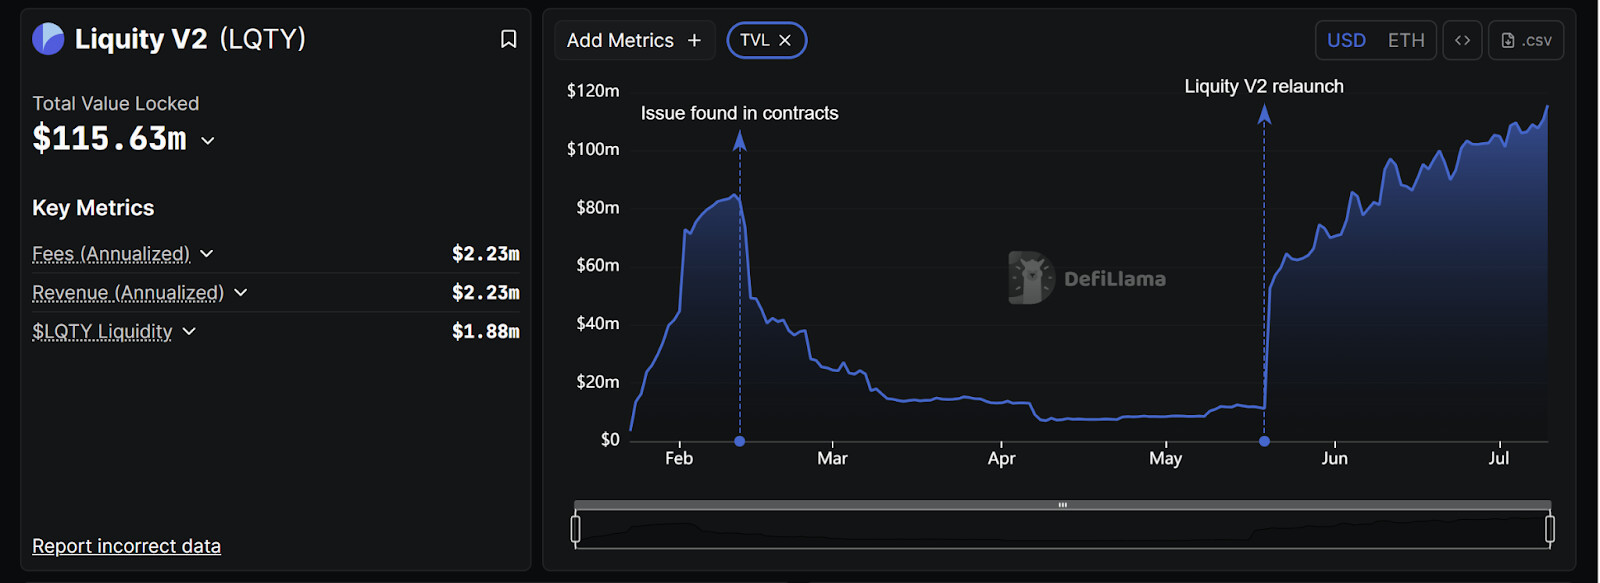Switch the chart denomination to USD
The width and height of the screenshot is (1600, 583).
click(x=1346, y=40)
